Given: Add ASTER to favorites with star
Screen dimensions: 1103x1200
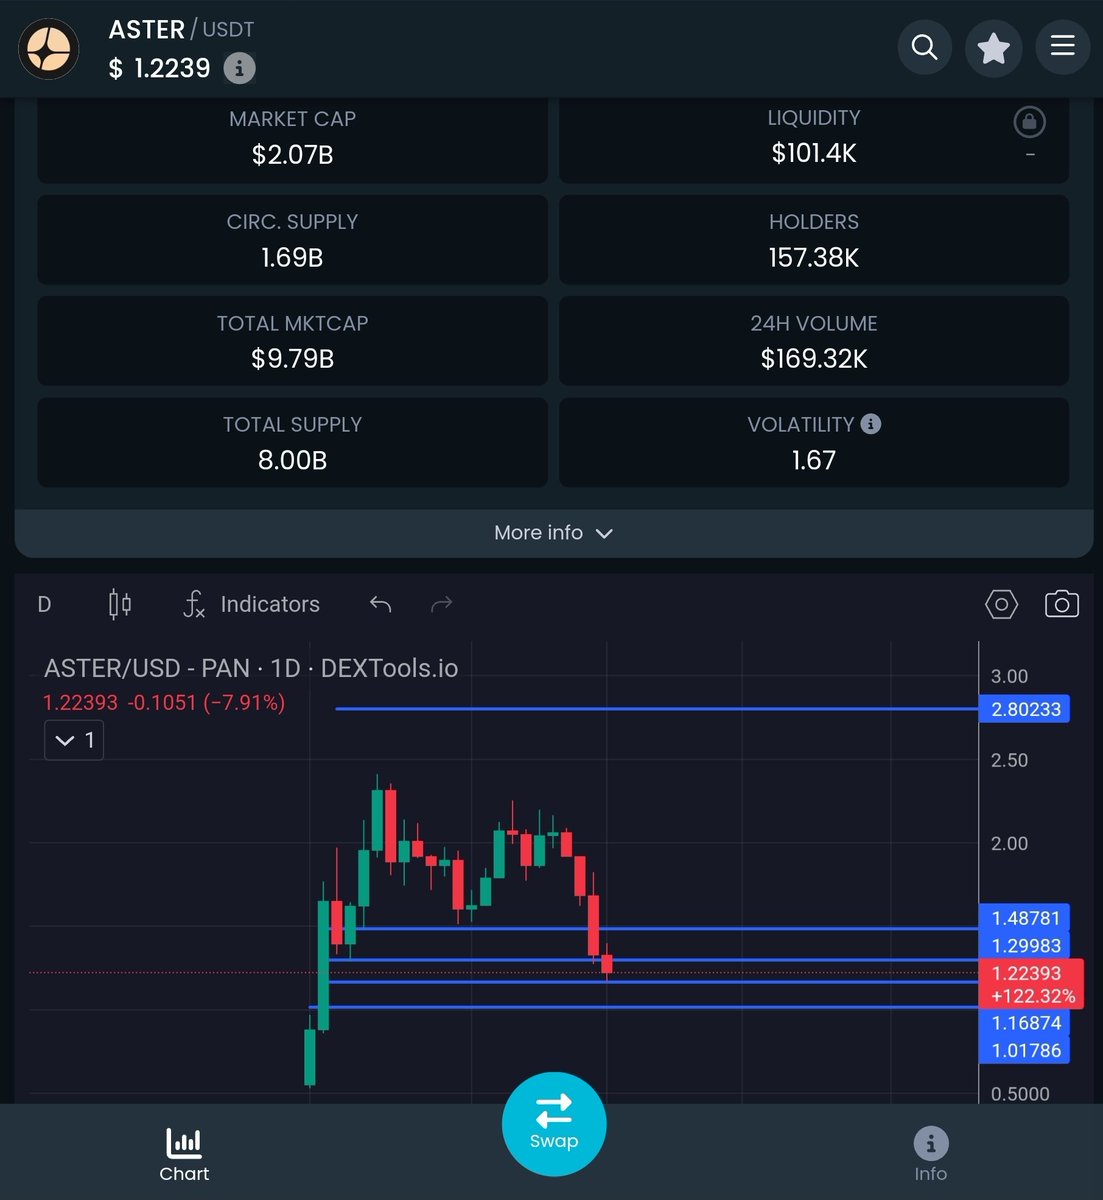Looking at the screenshot, I should click(x=994, y=47).
